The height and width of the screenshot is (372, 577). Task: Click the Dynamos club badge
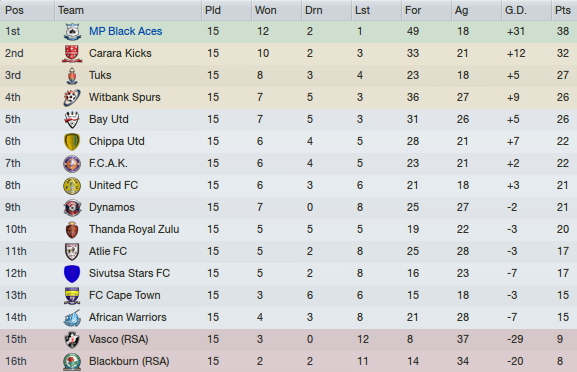pyautogui.click(x=72, y=208)
